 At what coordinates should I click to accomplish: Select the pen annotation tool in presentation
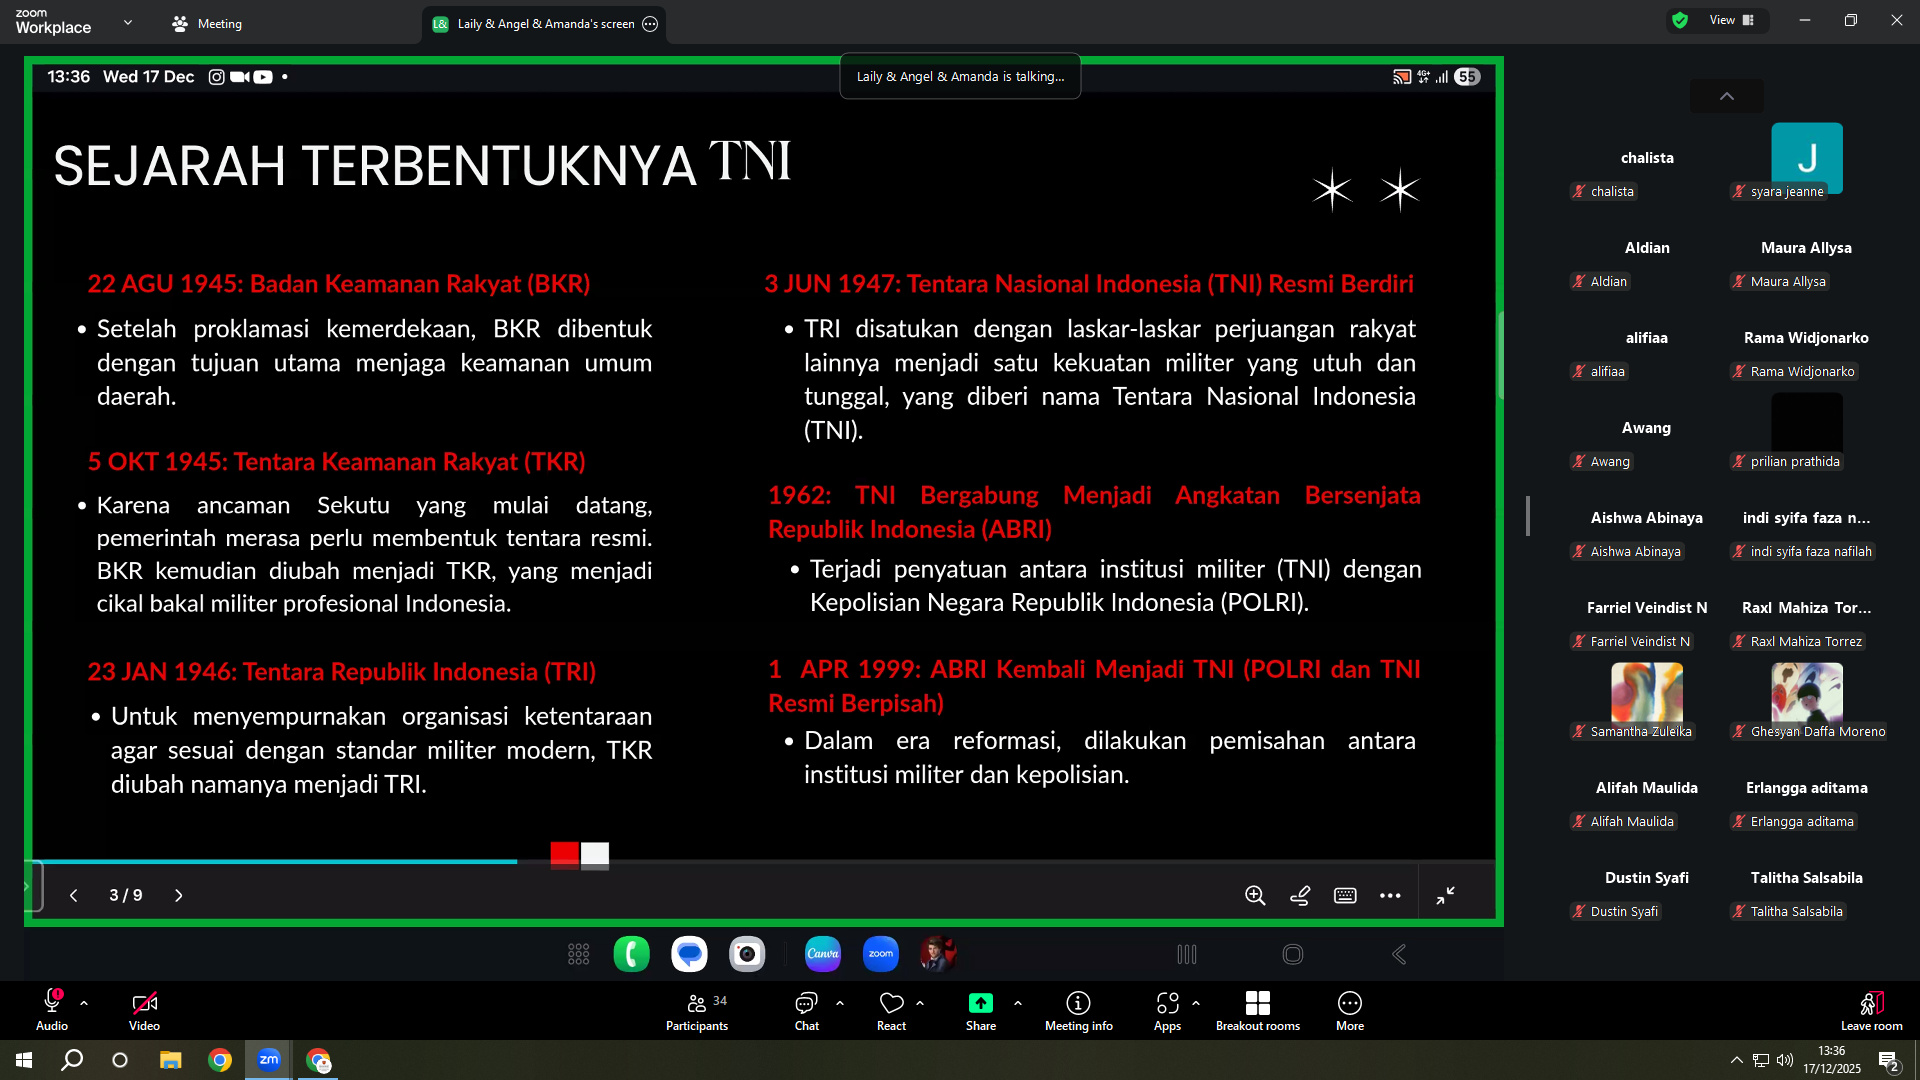[x=1300, y=895]
